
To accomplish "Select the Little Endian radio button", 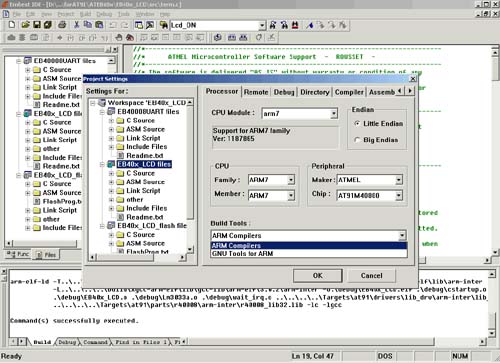I will [x=357, y=123].
